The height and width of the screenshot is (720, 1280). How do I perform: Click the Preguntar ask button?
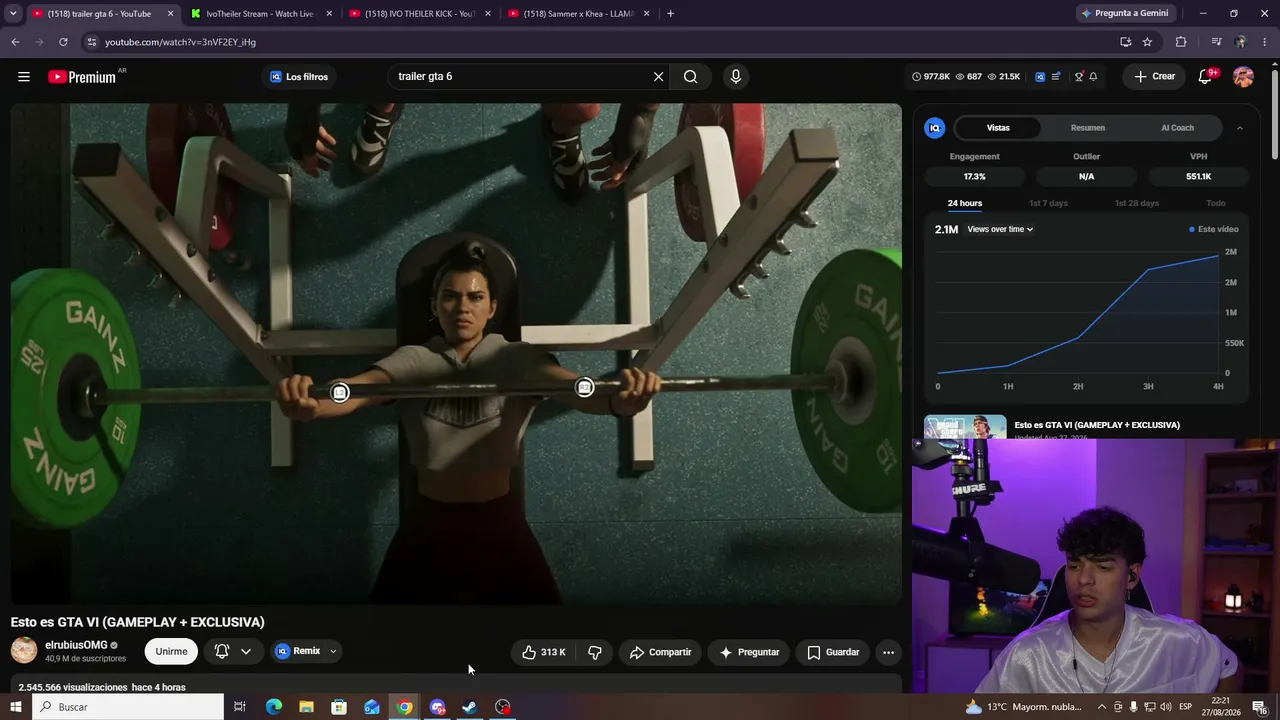749,652
